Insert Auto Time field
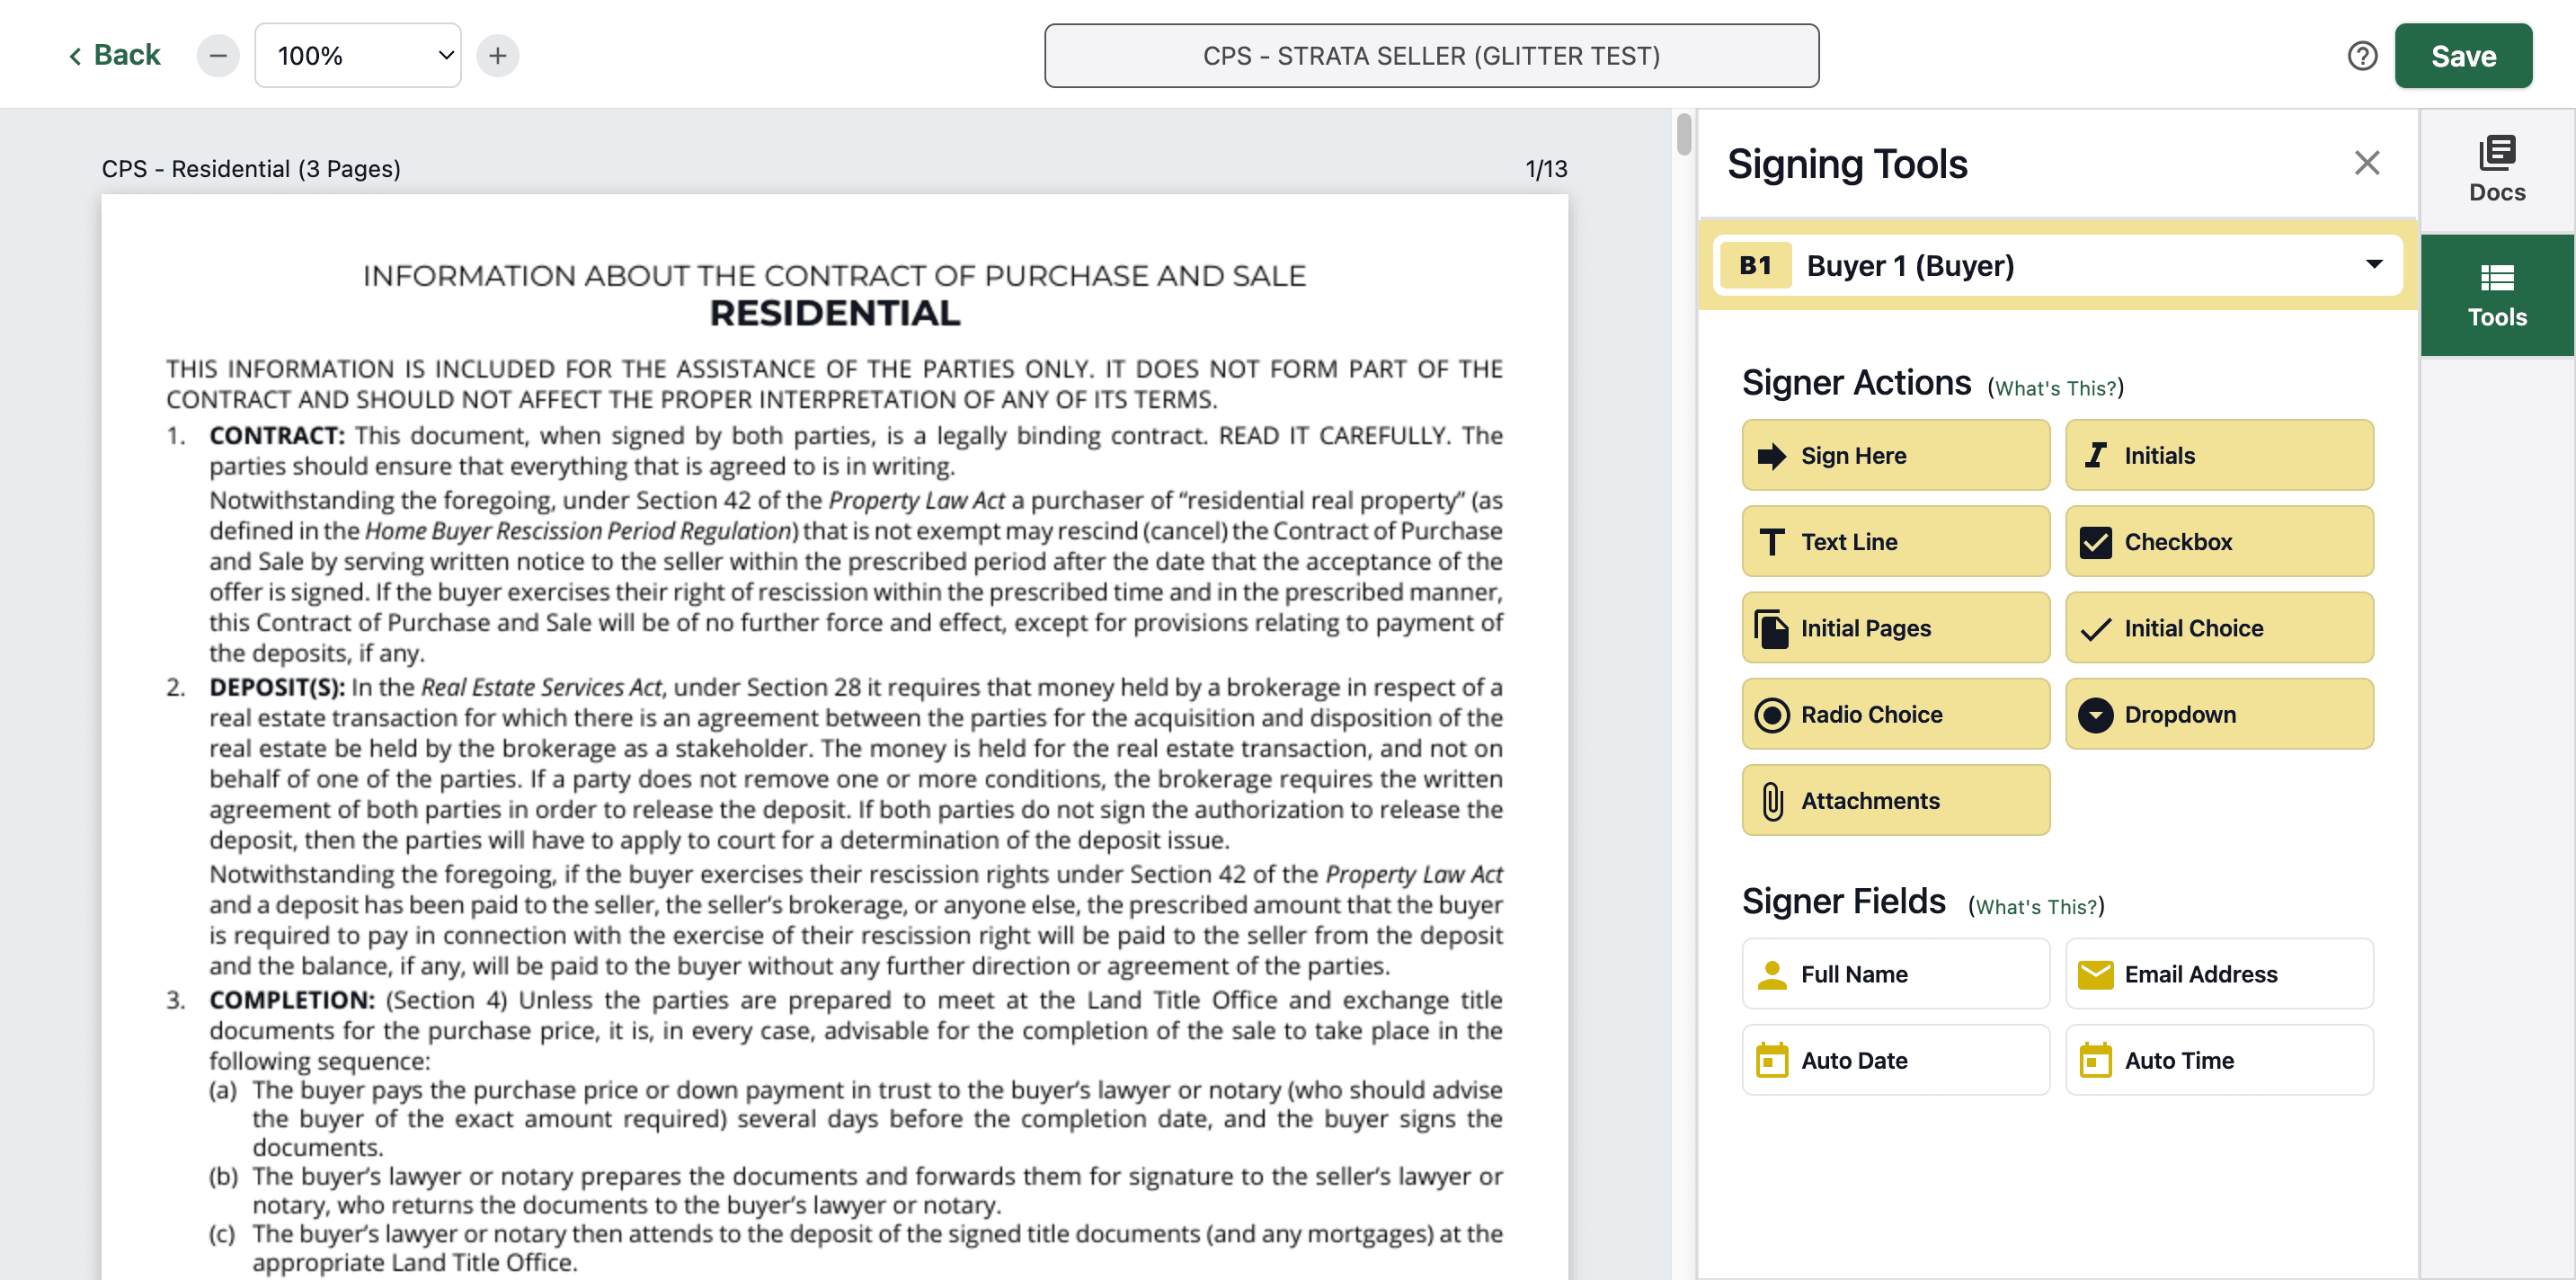The height and width of the screenshot is (1280, 2576). pos(2219,1060)
